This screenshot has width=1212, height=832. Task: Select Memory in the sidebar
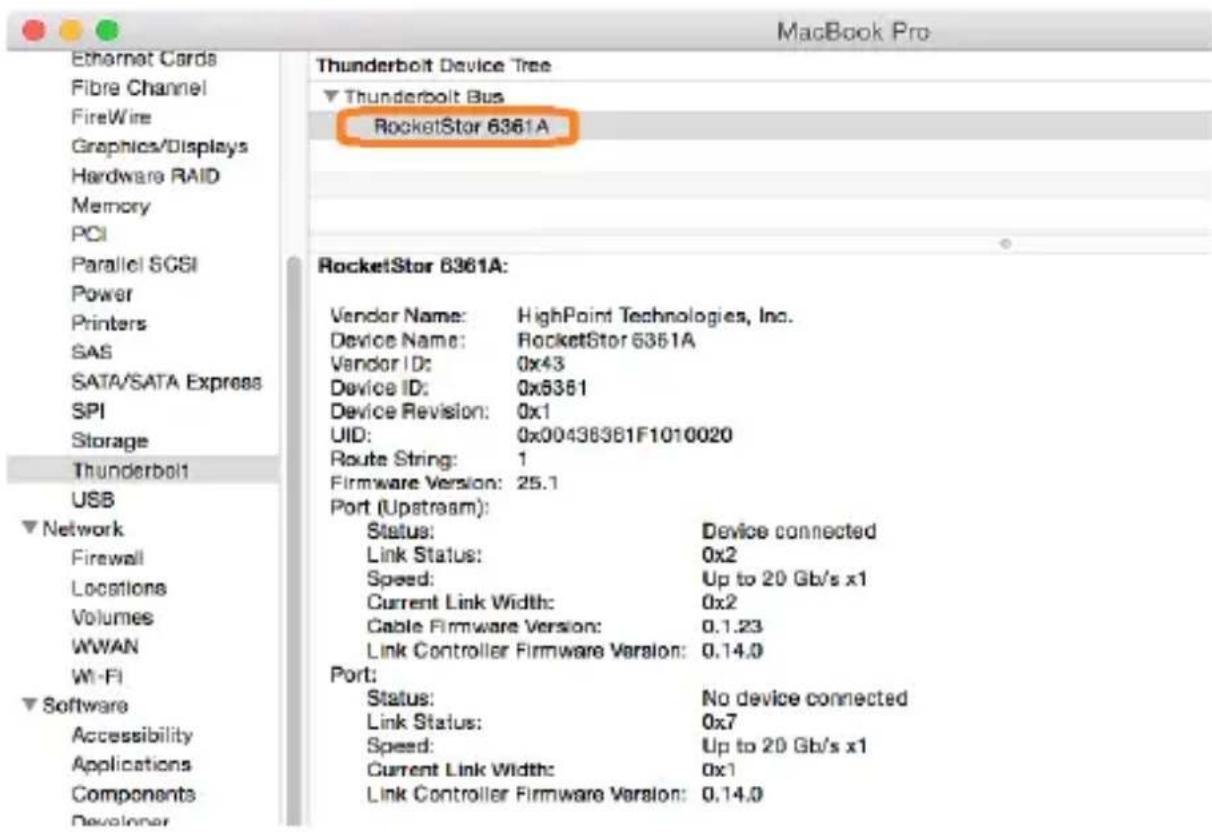point(110,205)
